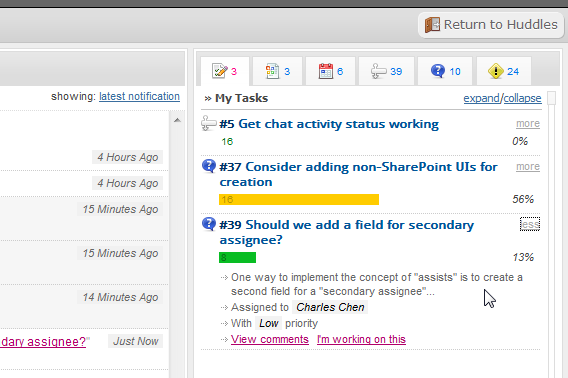Screen dimensions: 568x378
Task: Collapse task #39 with the less link
Action: point(530,224)
